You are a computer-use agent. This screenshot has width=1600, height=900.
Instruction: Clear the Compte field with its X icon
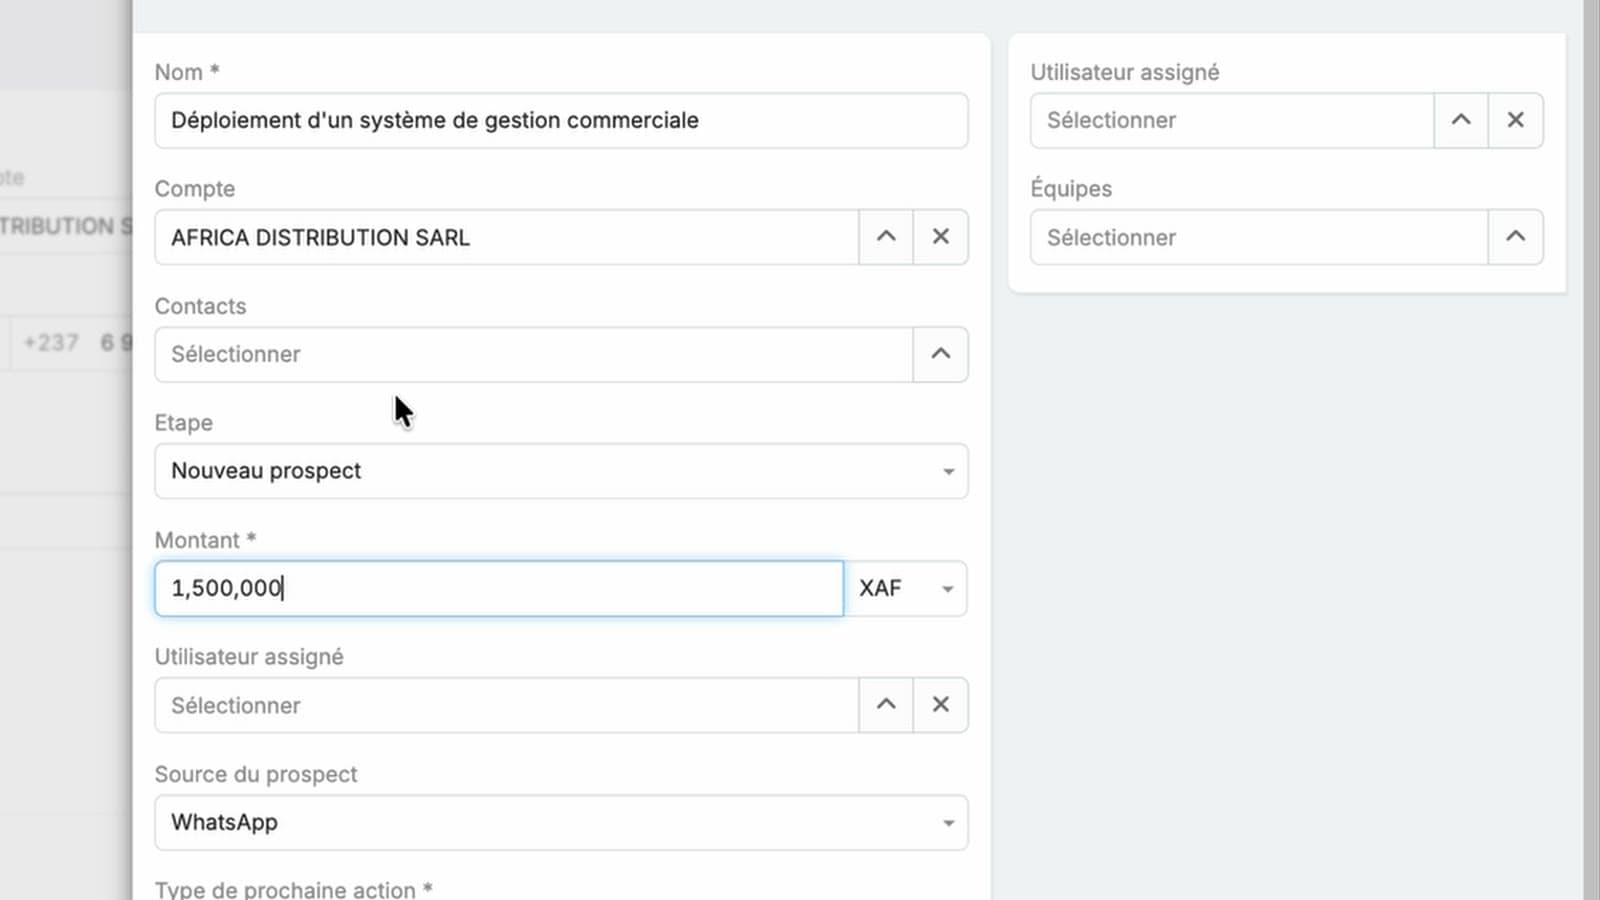pos(940,237)
